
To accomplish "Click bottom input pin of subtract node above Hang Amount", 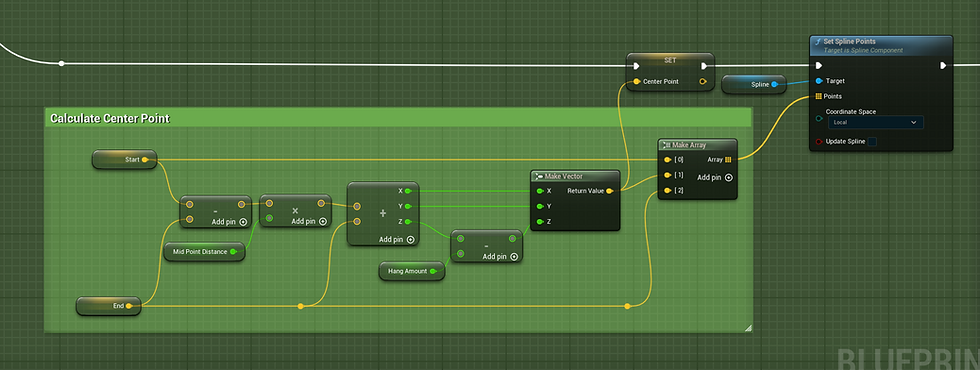I will pos(461,254).
